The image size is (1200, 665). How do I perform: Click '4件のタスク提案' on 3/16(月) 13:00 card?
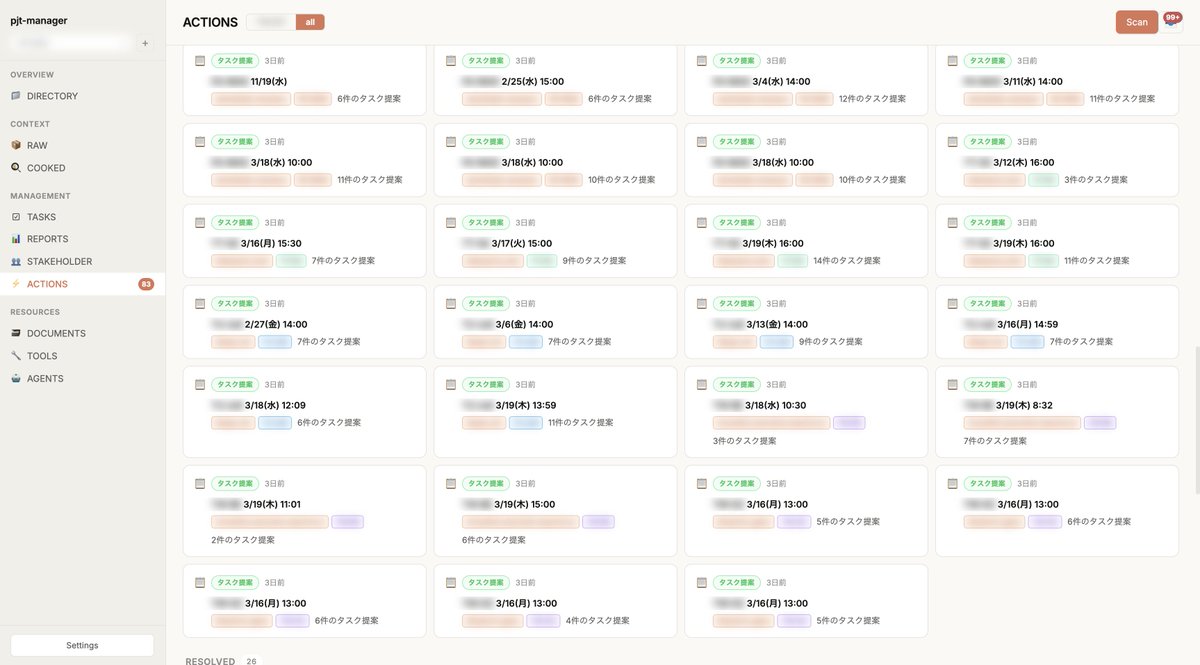point(598,621)
